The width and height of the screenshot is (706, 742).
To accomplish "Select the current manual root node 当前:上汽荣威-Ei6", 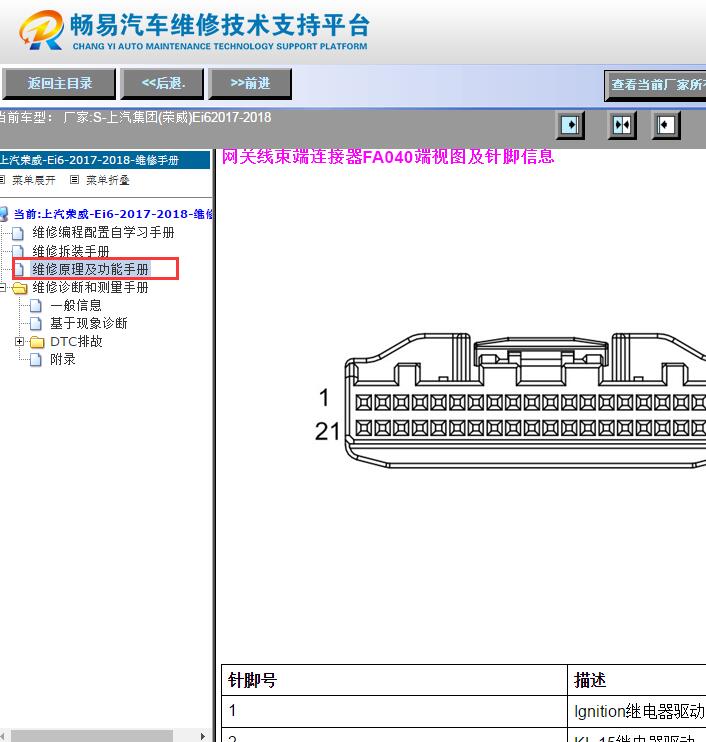I will point(113,214).
